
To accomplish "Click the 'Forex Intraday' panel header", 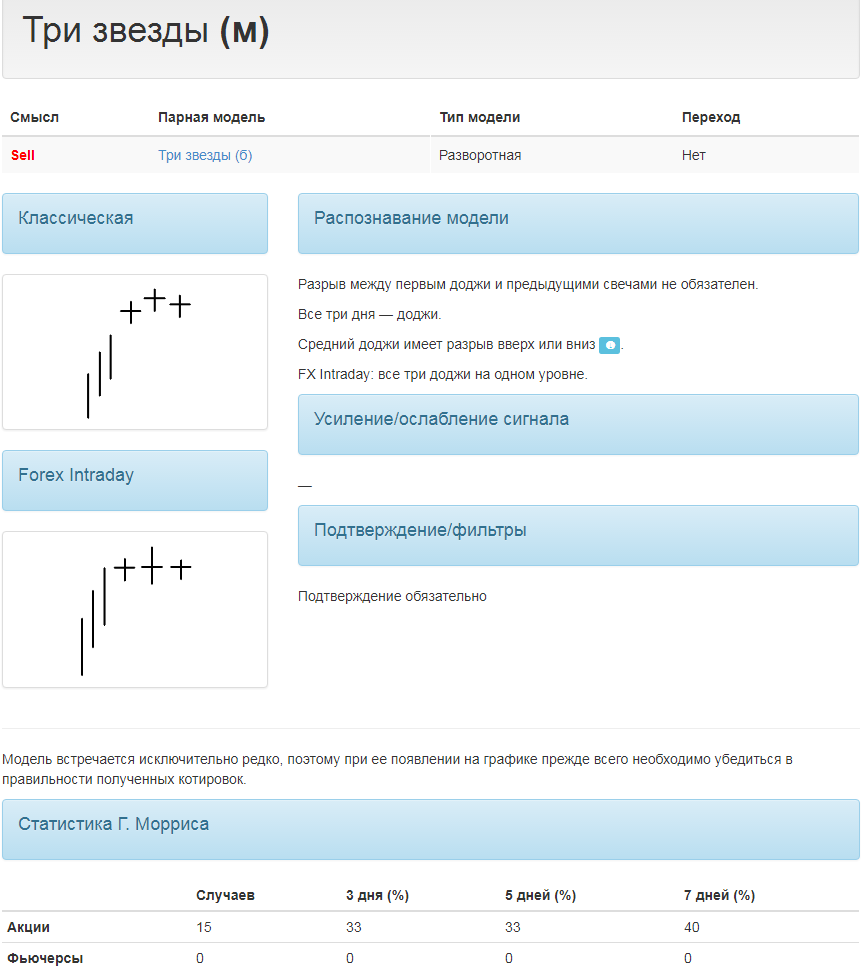I will point(135,480).
